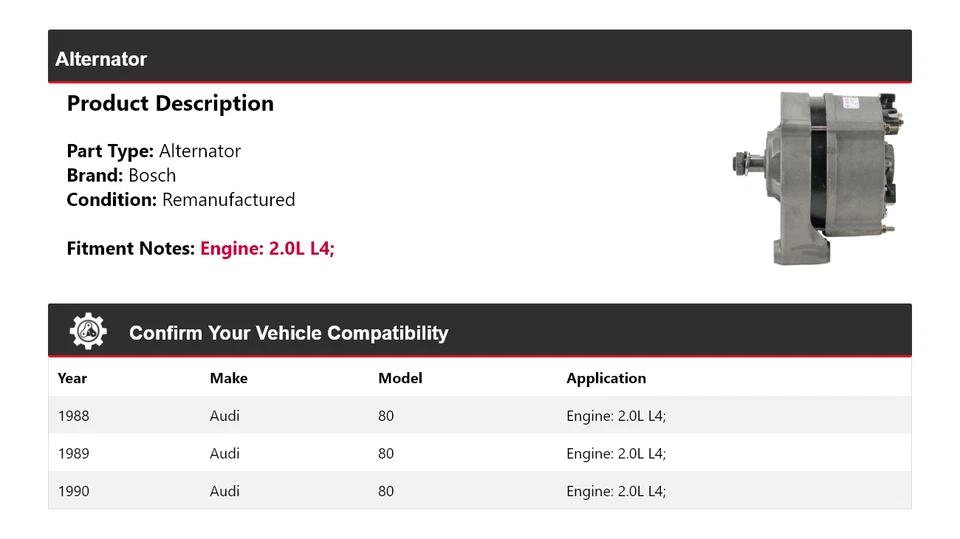The width and height of the screenshot is (960, 539).
Task: Click Audi in the 1990 row
Action: point(225,491)
